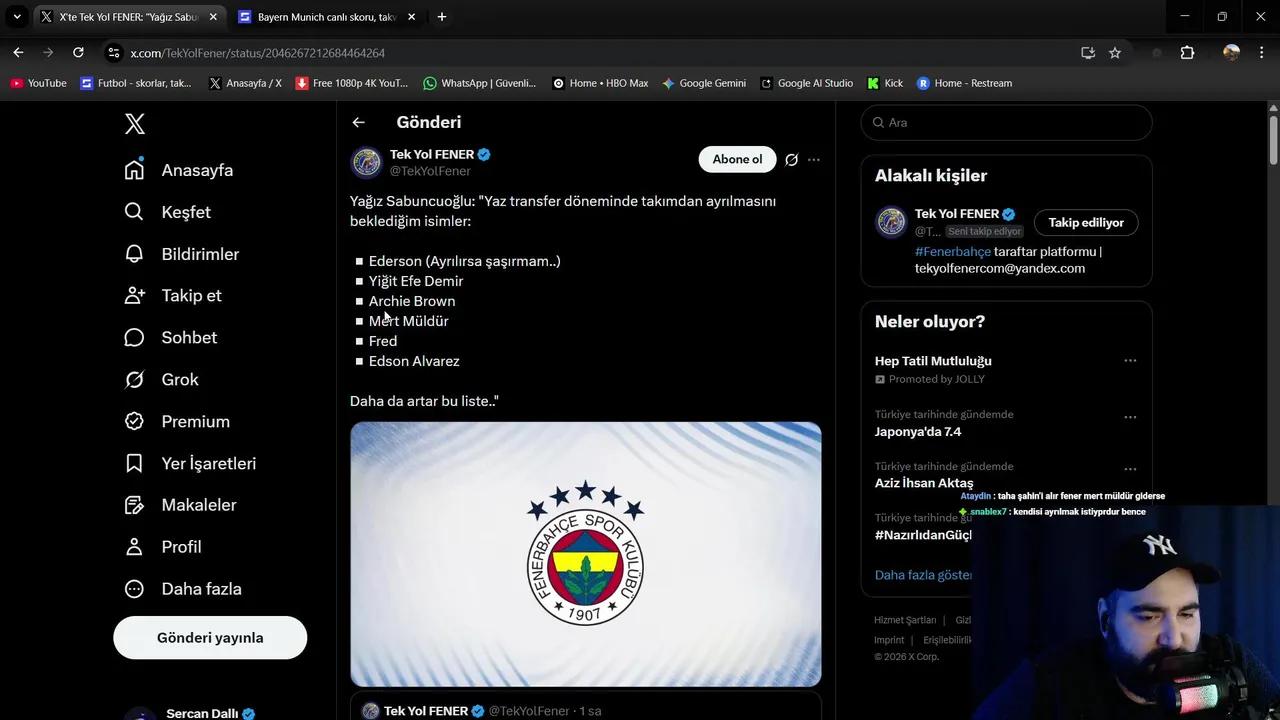Bookmark this page star icon
1280x720 pixels.
[1115, 53]
